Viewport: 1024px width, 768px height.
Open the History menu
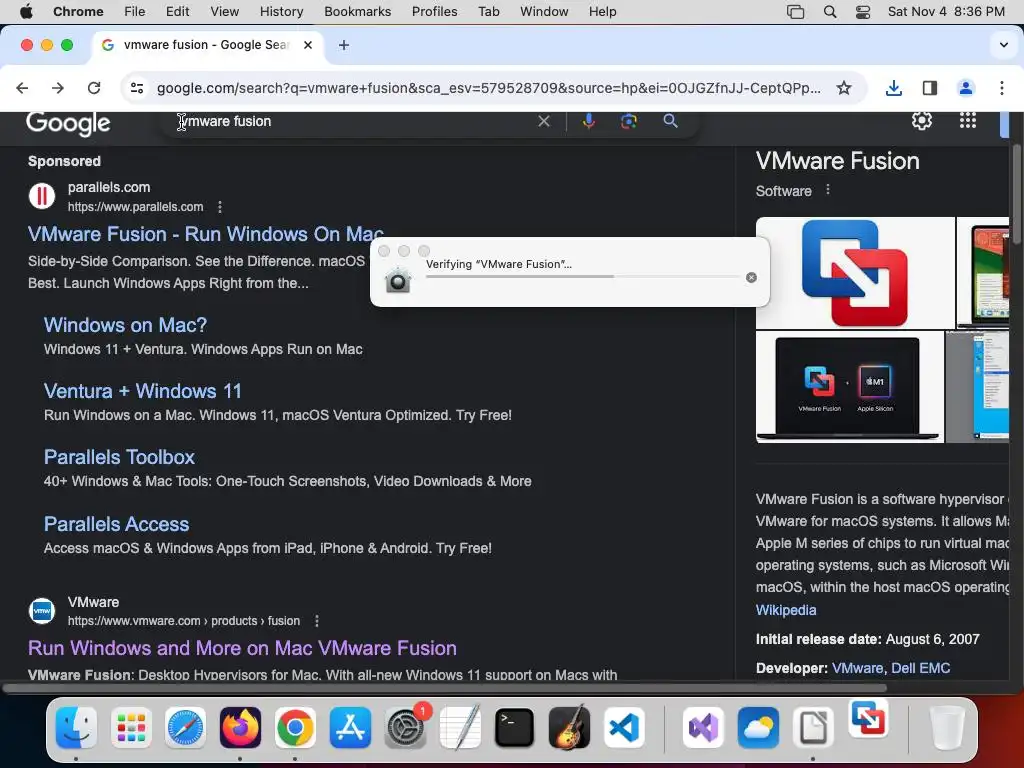pos(281,12)
